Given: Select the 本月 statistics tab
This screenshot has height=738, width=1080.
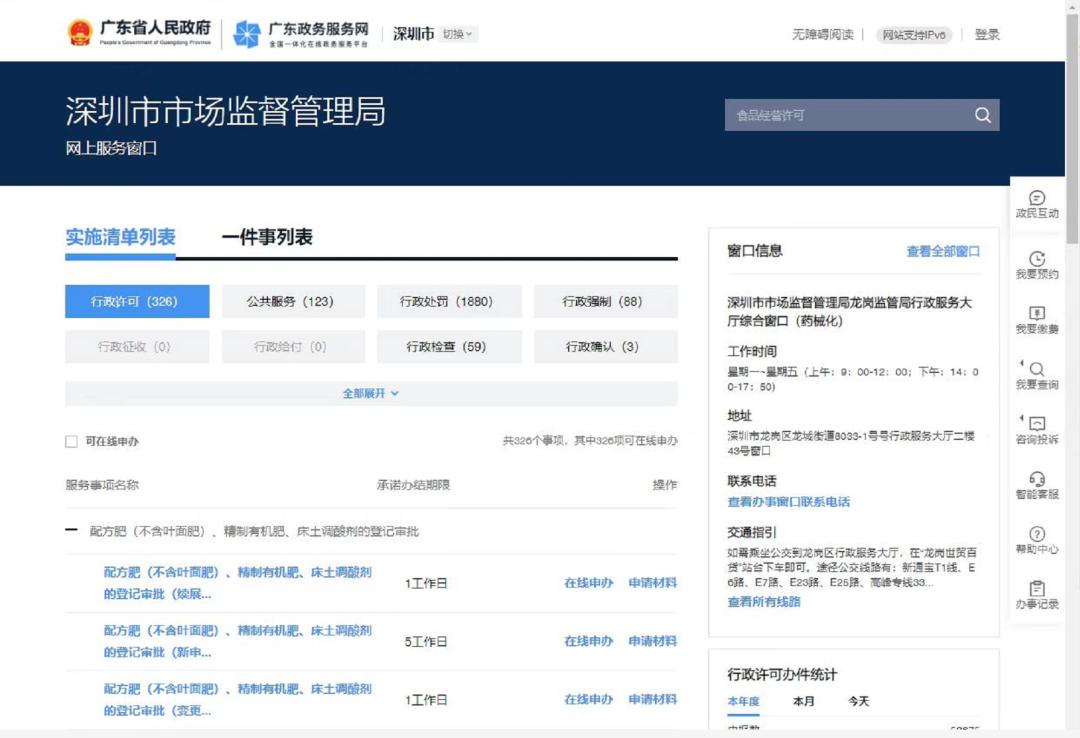Looking at the screenshot, I should click(x=803, y=702).
